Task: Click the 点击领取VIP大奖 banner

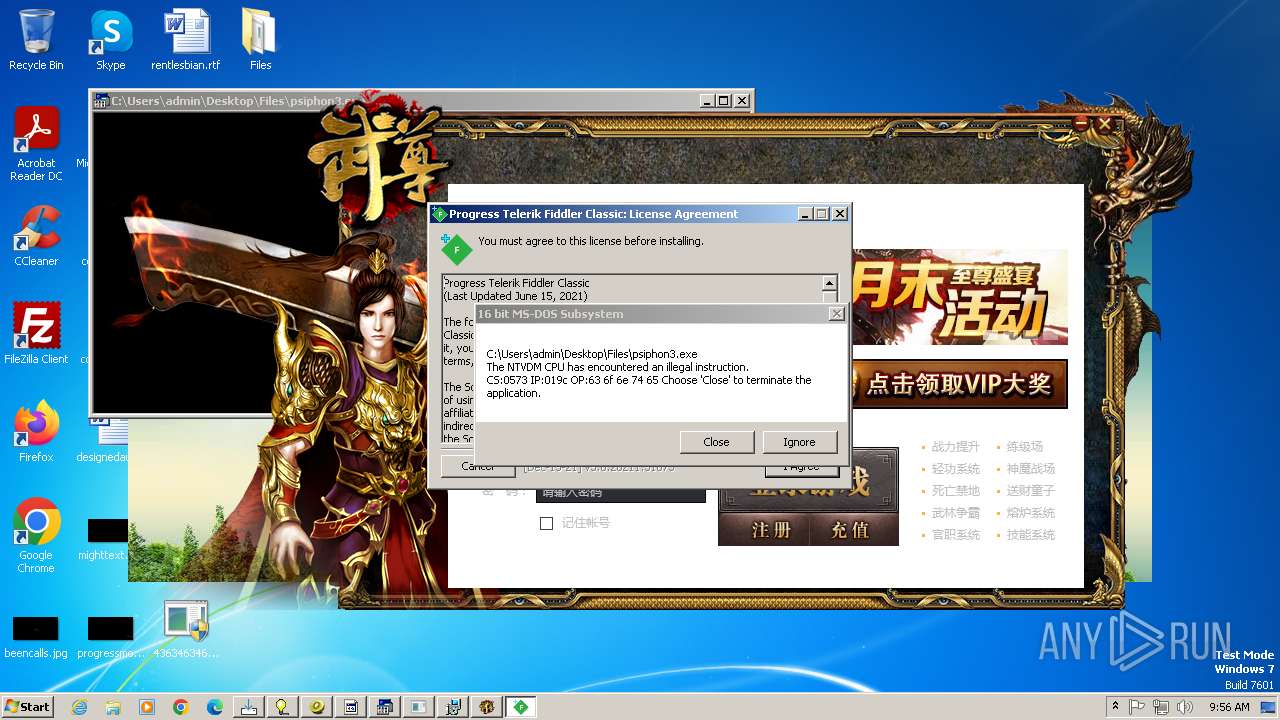Action: coord(958,385)
